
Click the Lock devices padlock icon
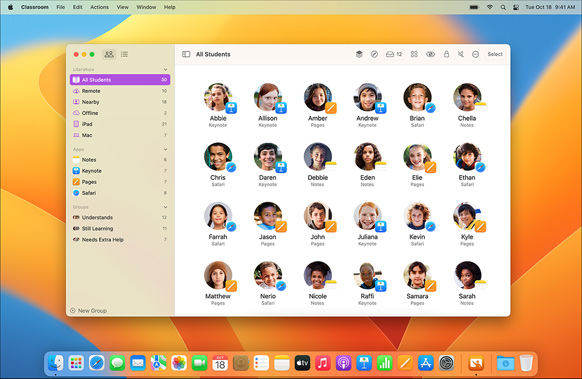point(447,54)
